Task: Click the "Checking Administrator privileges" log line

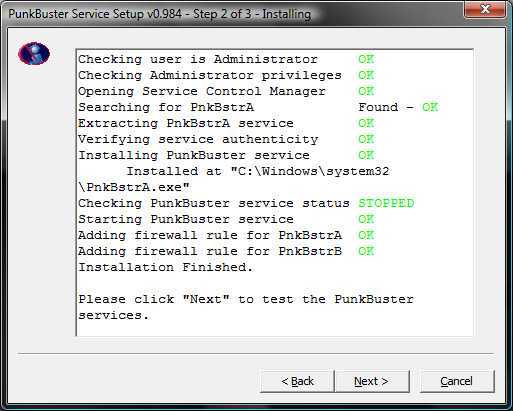Action: 210,76
